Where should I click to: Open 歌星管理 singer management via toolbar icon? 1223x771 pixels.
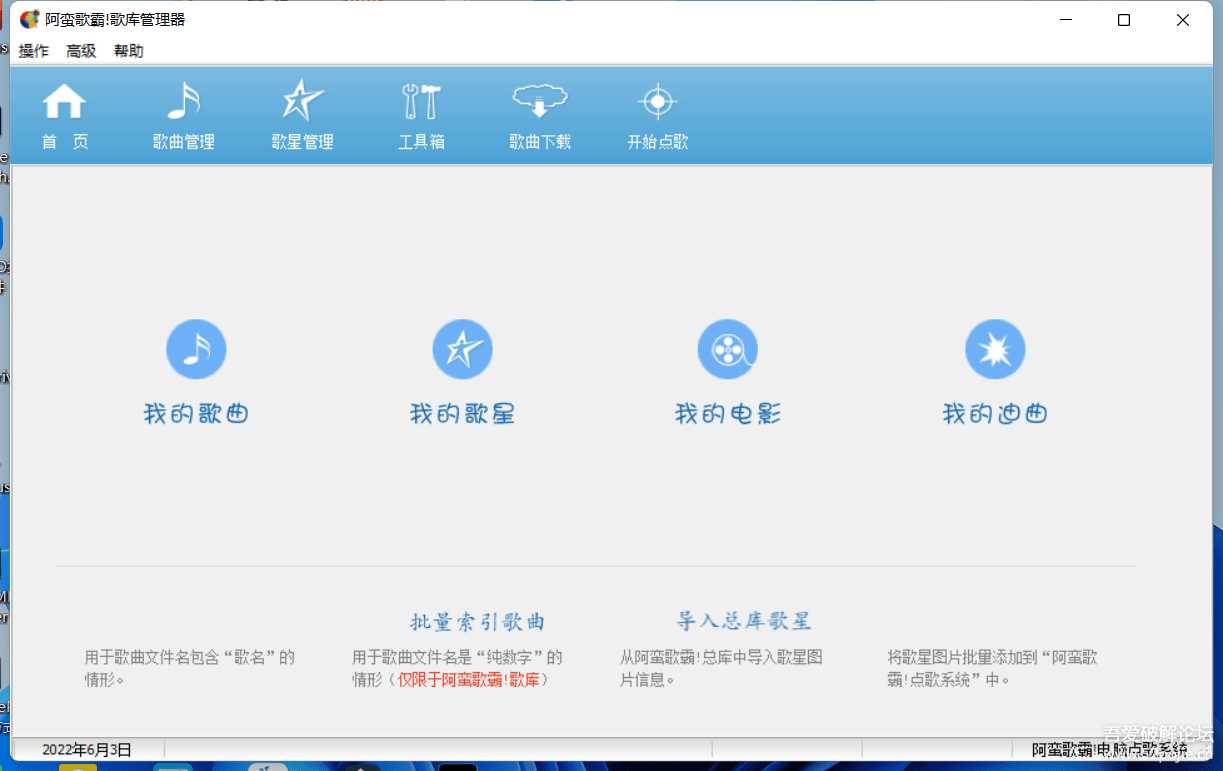click(301, 113)
